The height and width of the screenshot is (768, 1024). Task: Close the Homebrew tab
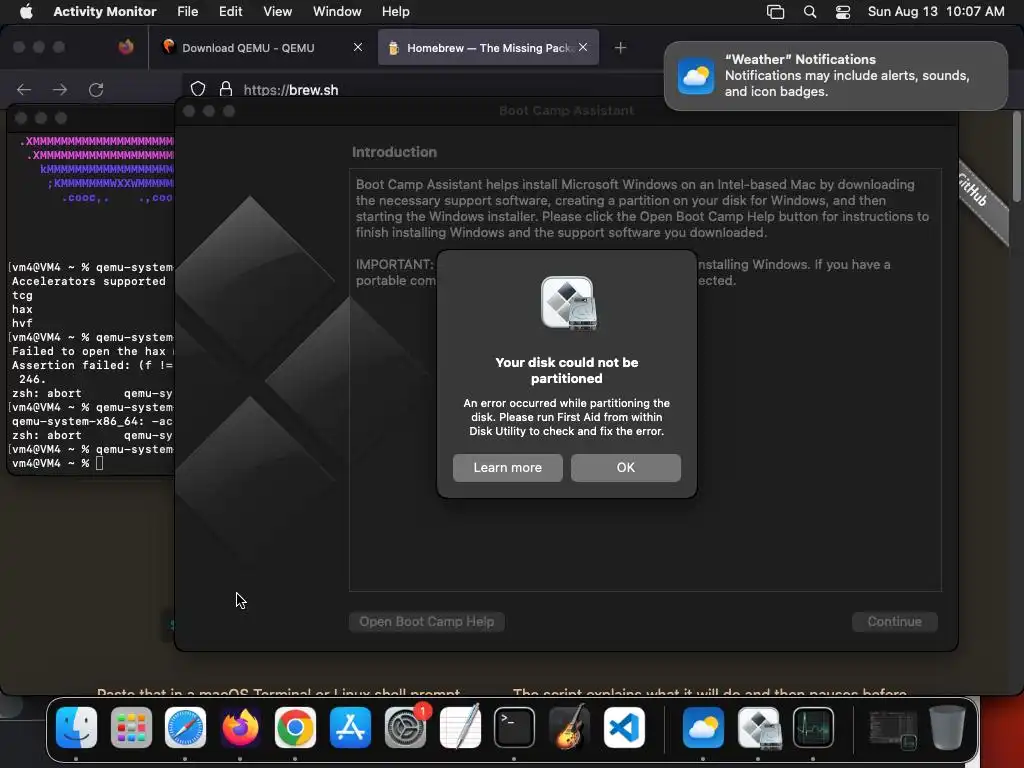(x=583, y=47)
